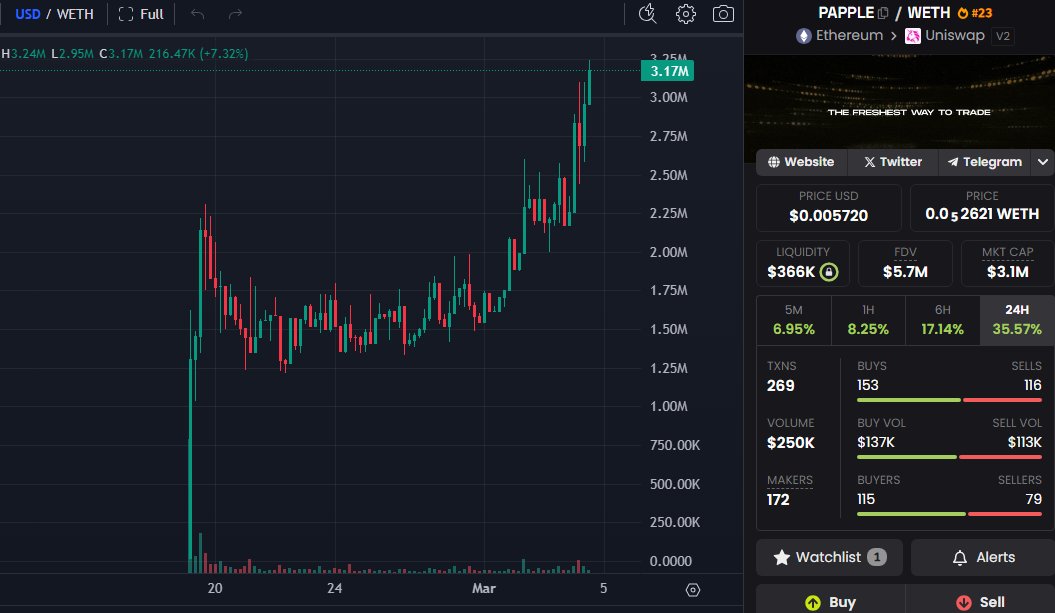Open chart axis settings target icon
Screen dimensions: 1055x613
692,590
